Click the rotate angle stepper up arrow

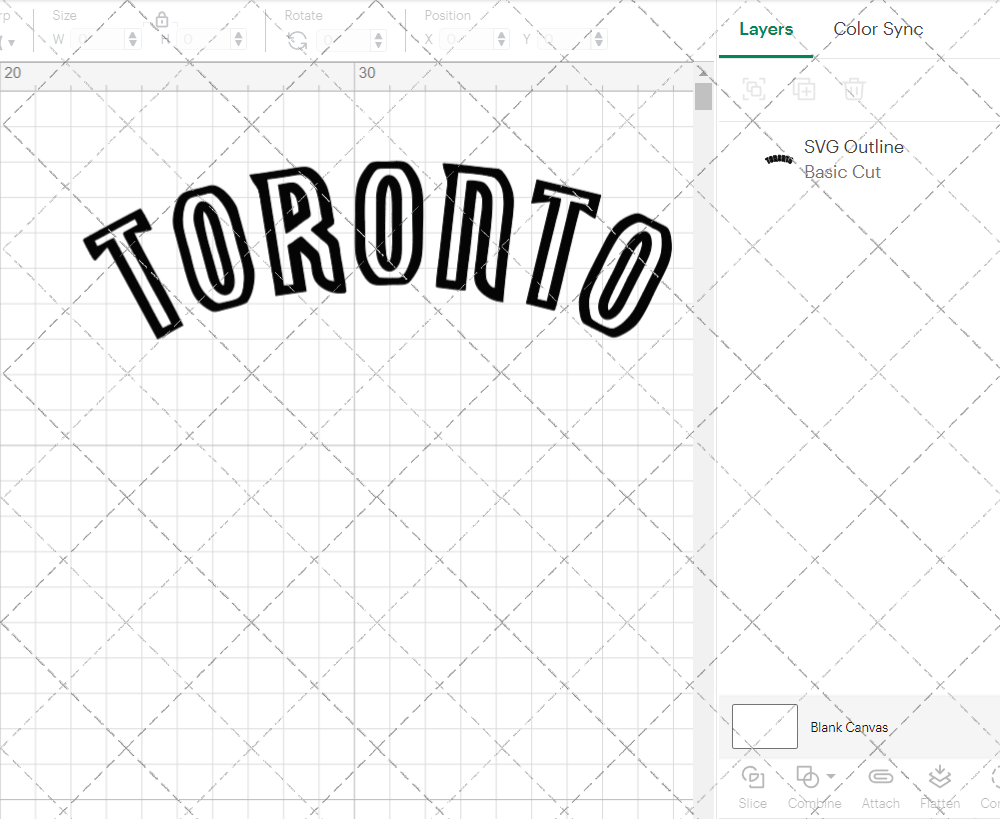pyautogui.click(x=377, y=34)
